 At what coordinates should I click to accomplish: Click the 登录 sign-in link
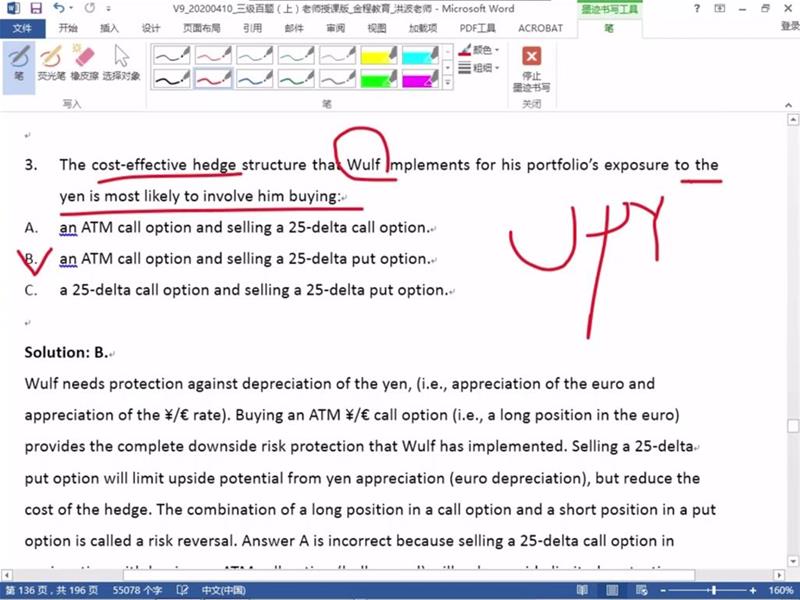click(789, 28)
